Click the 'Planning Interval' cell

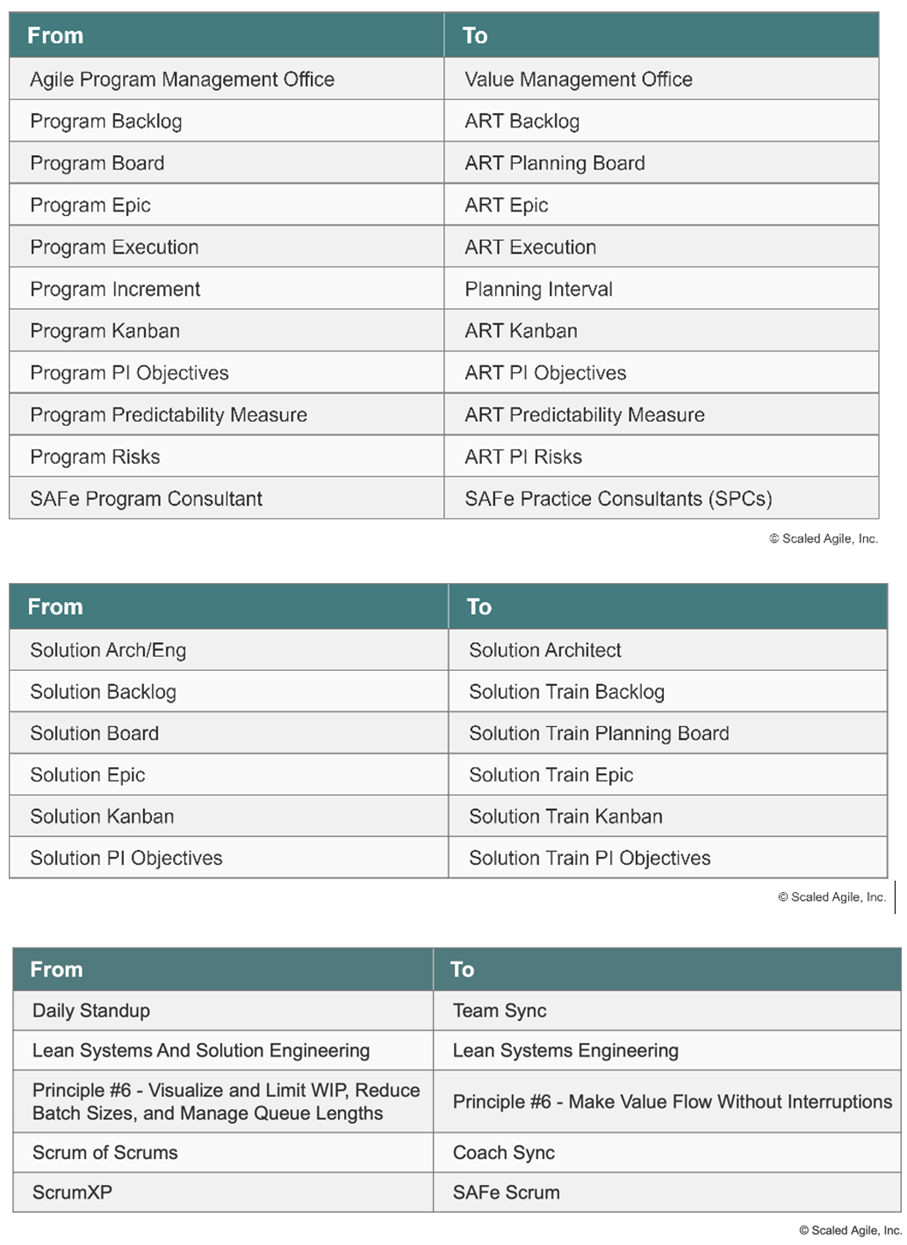tap(661, 289)
